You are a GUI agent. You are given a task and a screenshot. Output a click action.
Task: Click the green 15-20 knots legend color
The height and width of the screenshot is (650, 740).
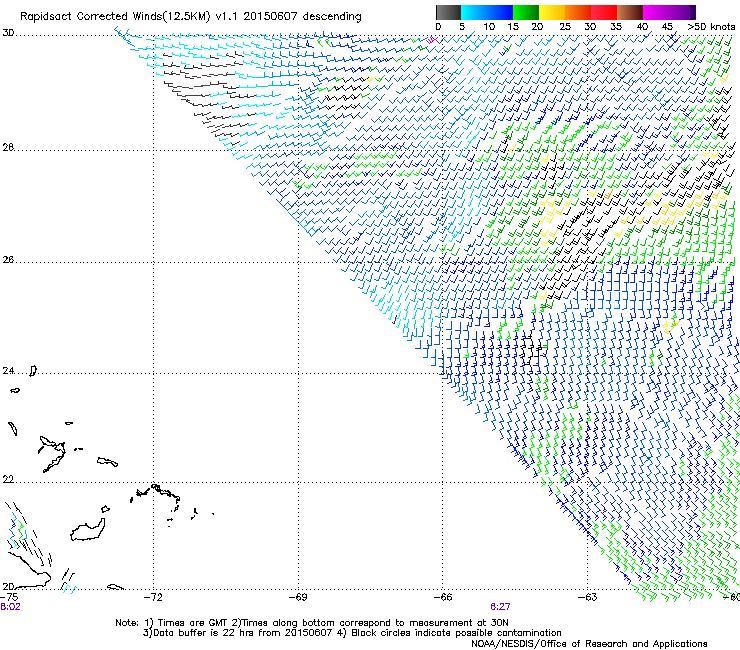click(x=526, y=12)
